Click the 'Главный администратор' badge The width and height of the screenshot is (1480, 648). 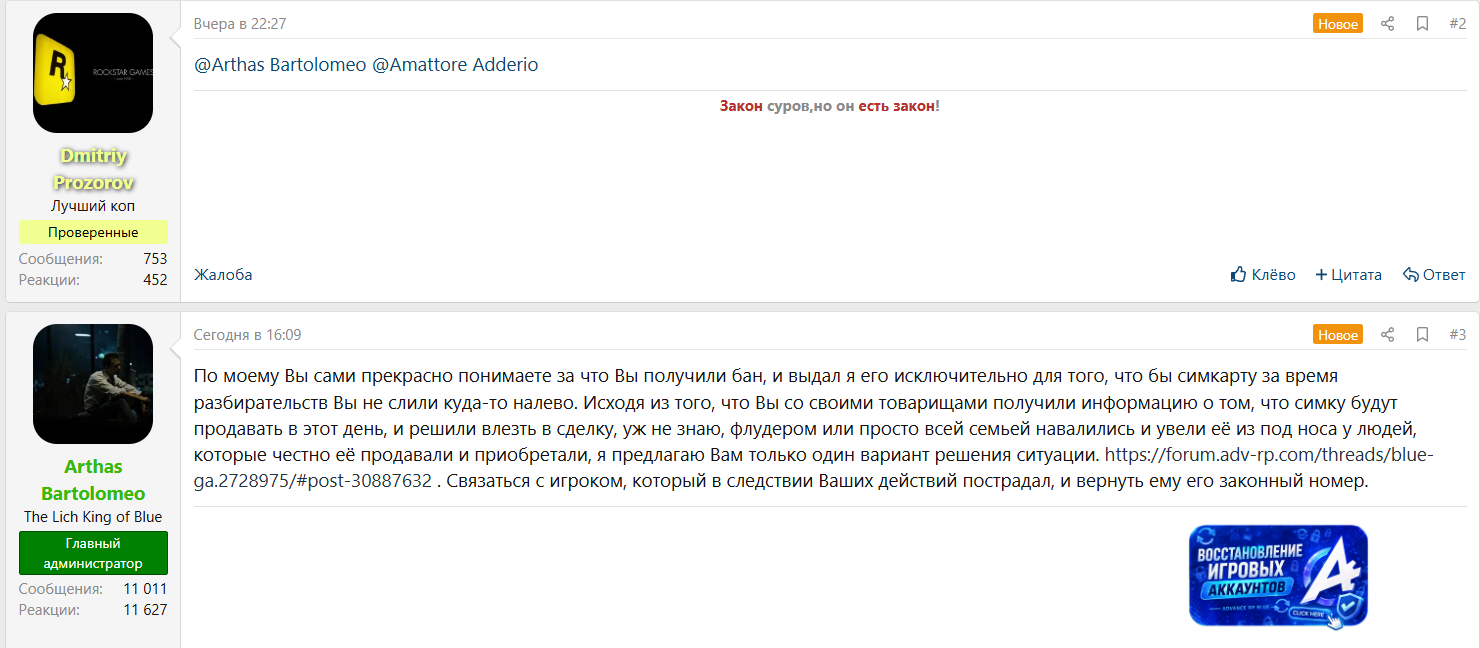93,553
